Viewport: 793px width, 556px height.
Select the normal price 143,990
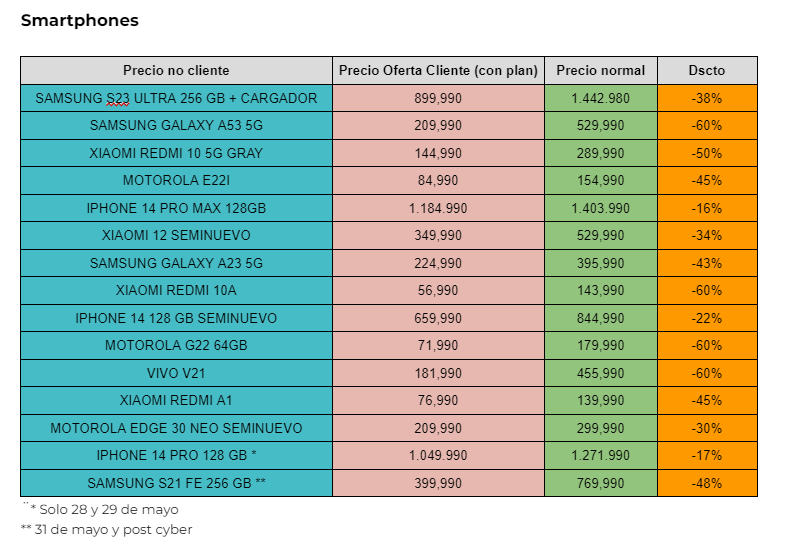click(600, 290)
